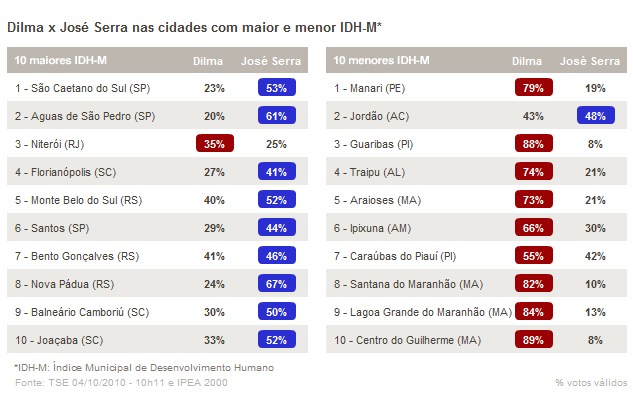Click the red 35% badge for Niterói

pos(215,144)
